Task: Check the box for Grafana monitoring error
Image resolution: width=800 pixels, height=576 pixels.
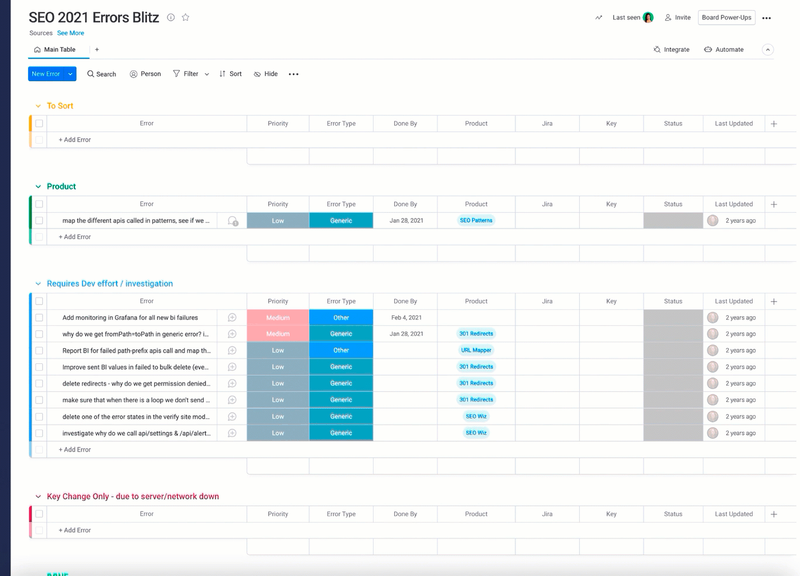Action: (x=39, y=317)
